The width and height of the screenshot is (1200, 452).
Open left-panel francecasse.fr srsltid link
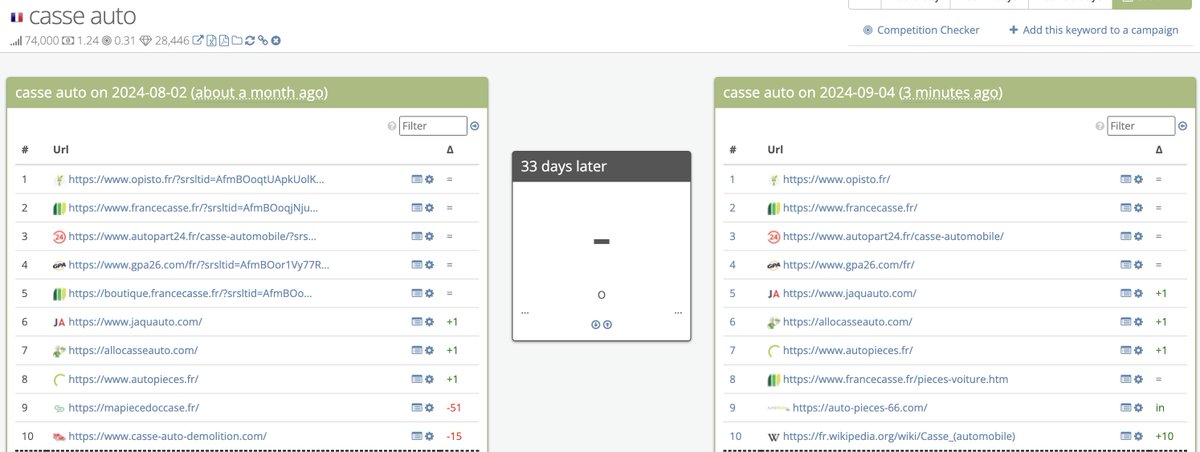[193, 208]
